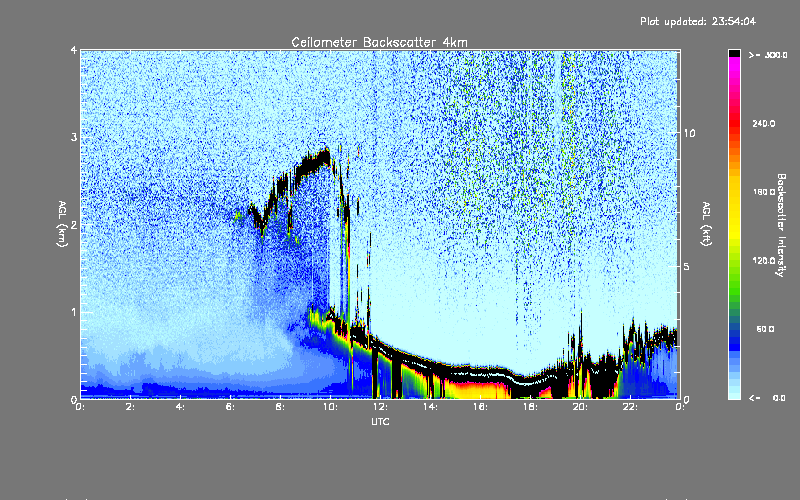
Task: Select the '8:' tick on the UTC axis
Action: point(280,407)
